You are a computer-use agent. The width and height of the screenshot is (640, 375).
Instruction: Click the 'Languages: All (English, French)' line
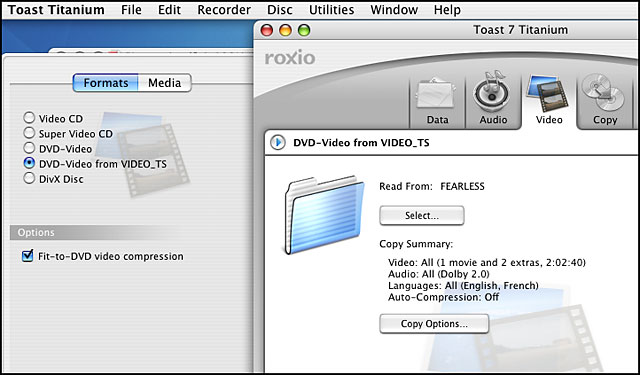point(463,286)
